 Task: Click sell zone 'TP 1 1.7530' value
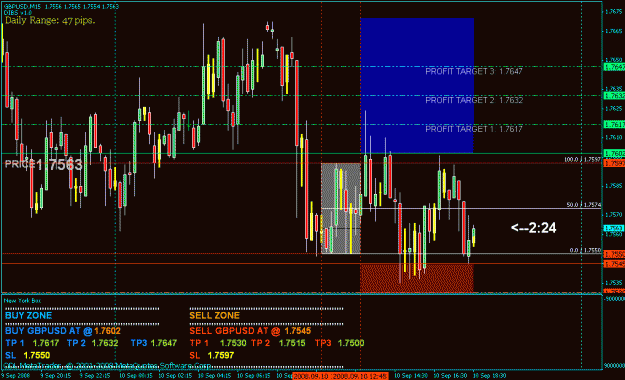[218, 343]
